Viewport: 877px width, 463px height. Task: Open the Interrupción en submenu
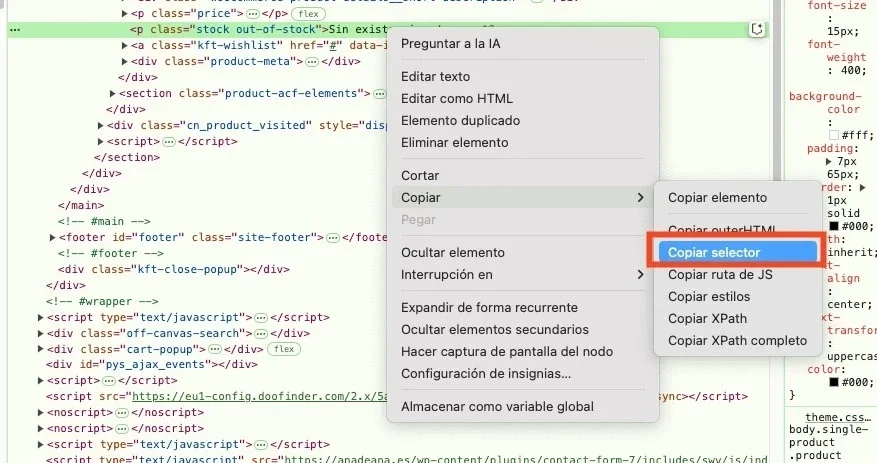point(522,275)
